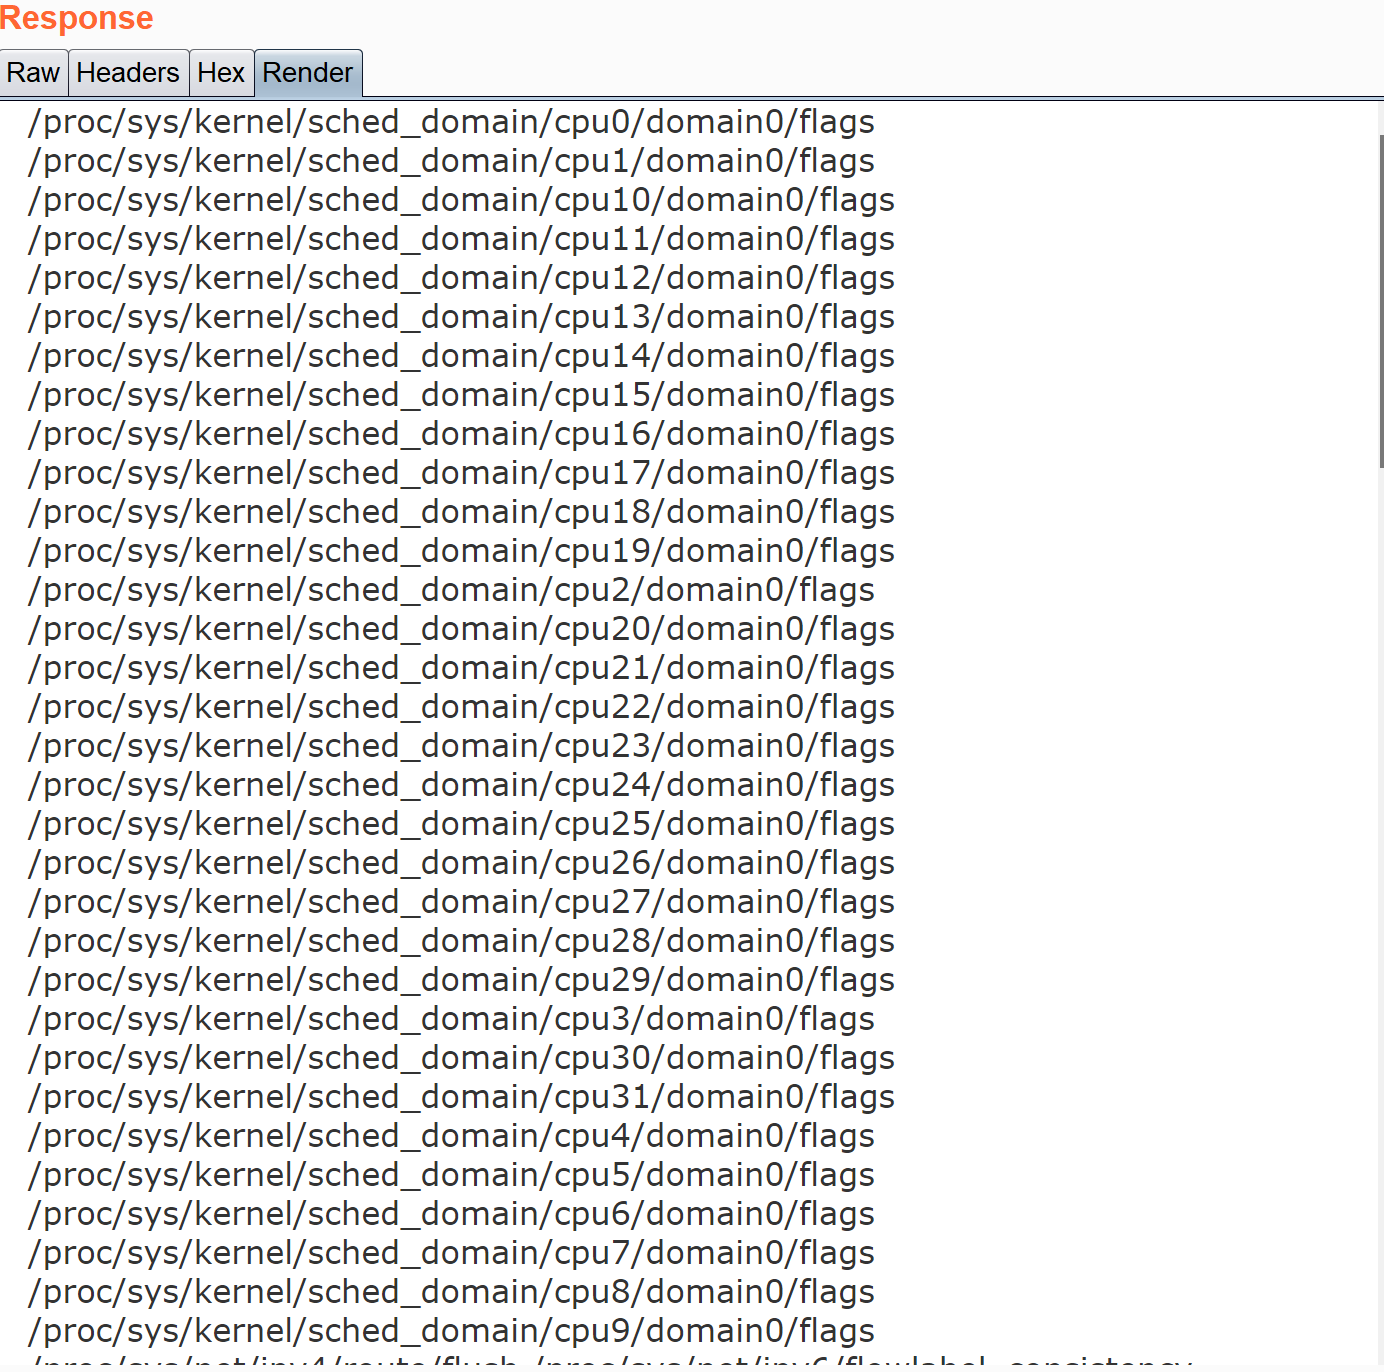Click the cpu7/domain0/flags line
Screen dimensions: 1384x1372
[451, 1253]
